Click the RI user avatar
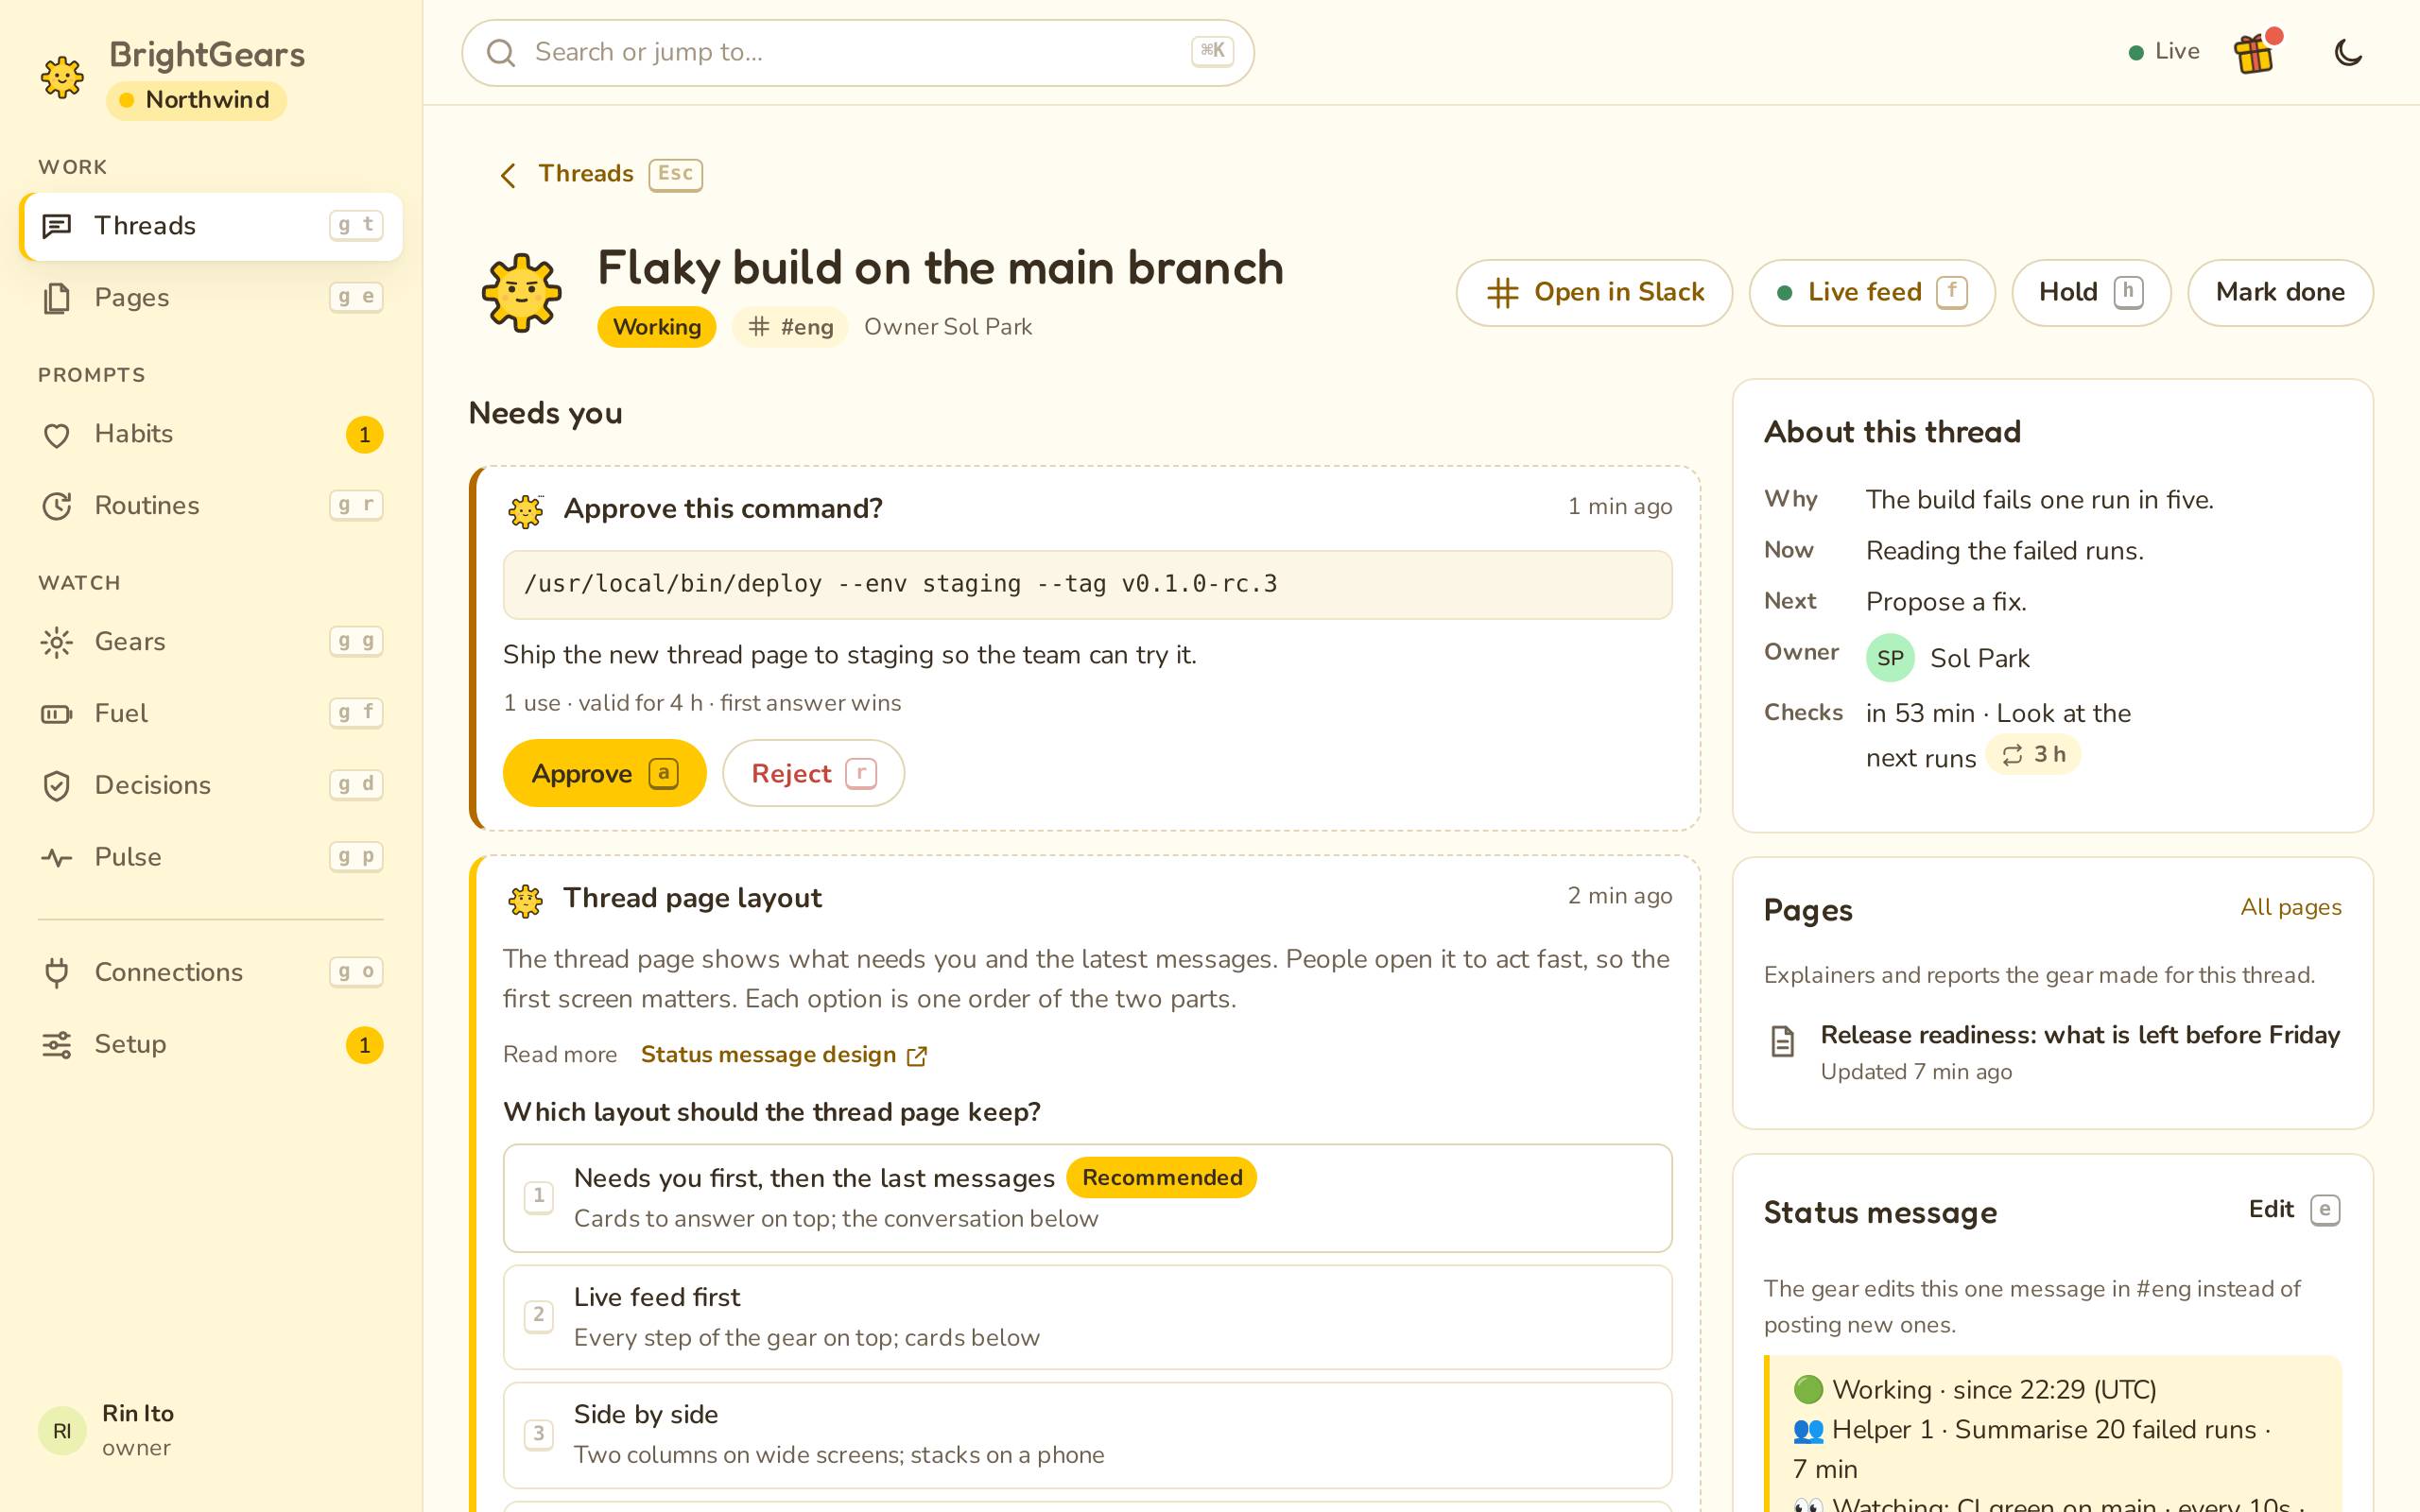Screen dimensions: 2420x1512 [x=62, y=1431]
